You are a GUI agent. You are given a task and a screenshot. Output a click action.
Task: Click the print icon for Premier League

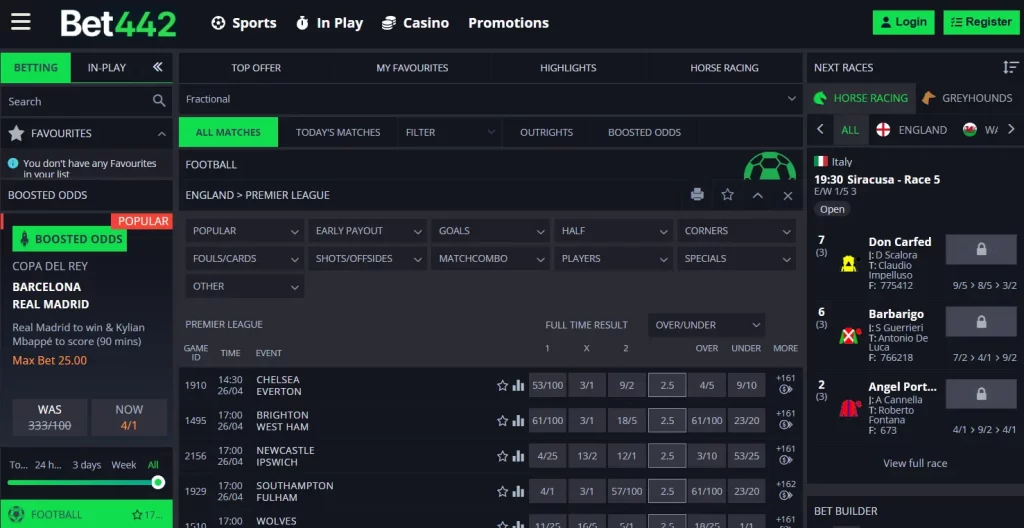697,195
